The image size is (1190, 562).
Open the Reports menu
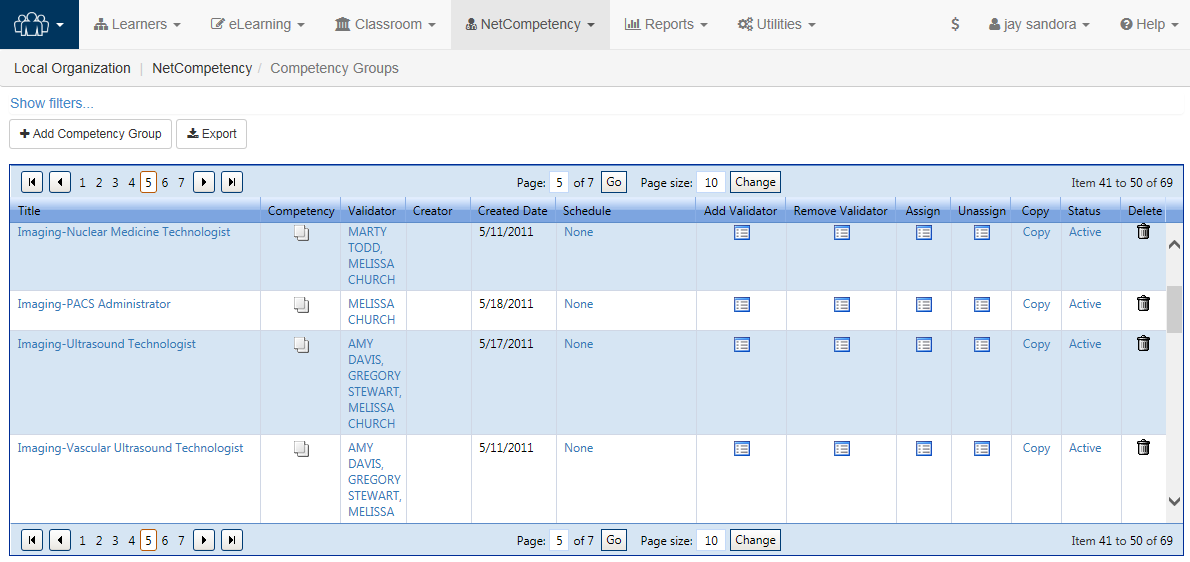click(666, 24)
